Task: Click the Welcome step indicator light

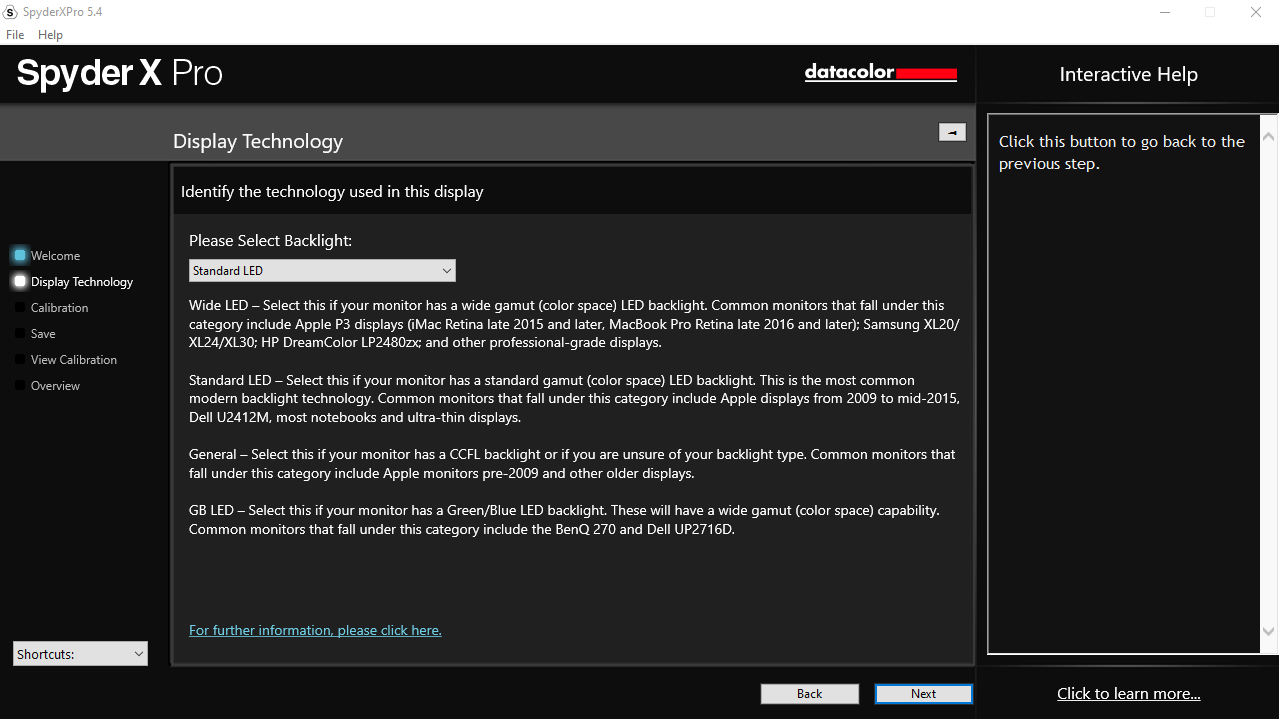Action: point(20,255)
